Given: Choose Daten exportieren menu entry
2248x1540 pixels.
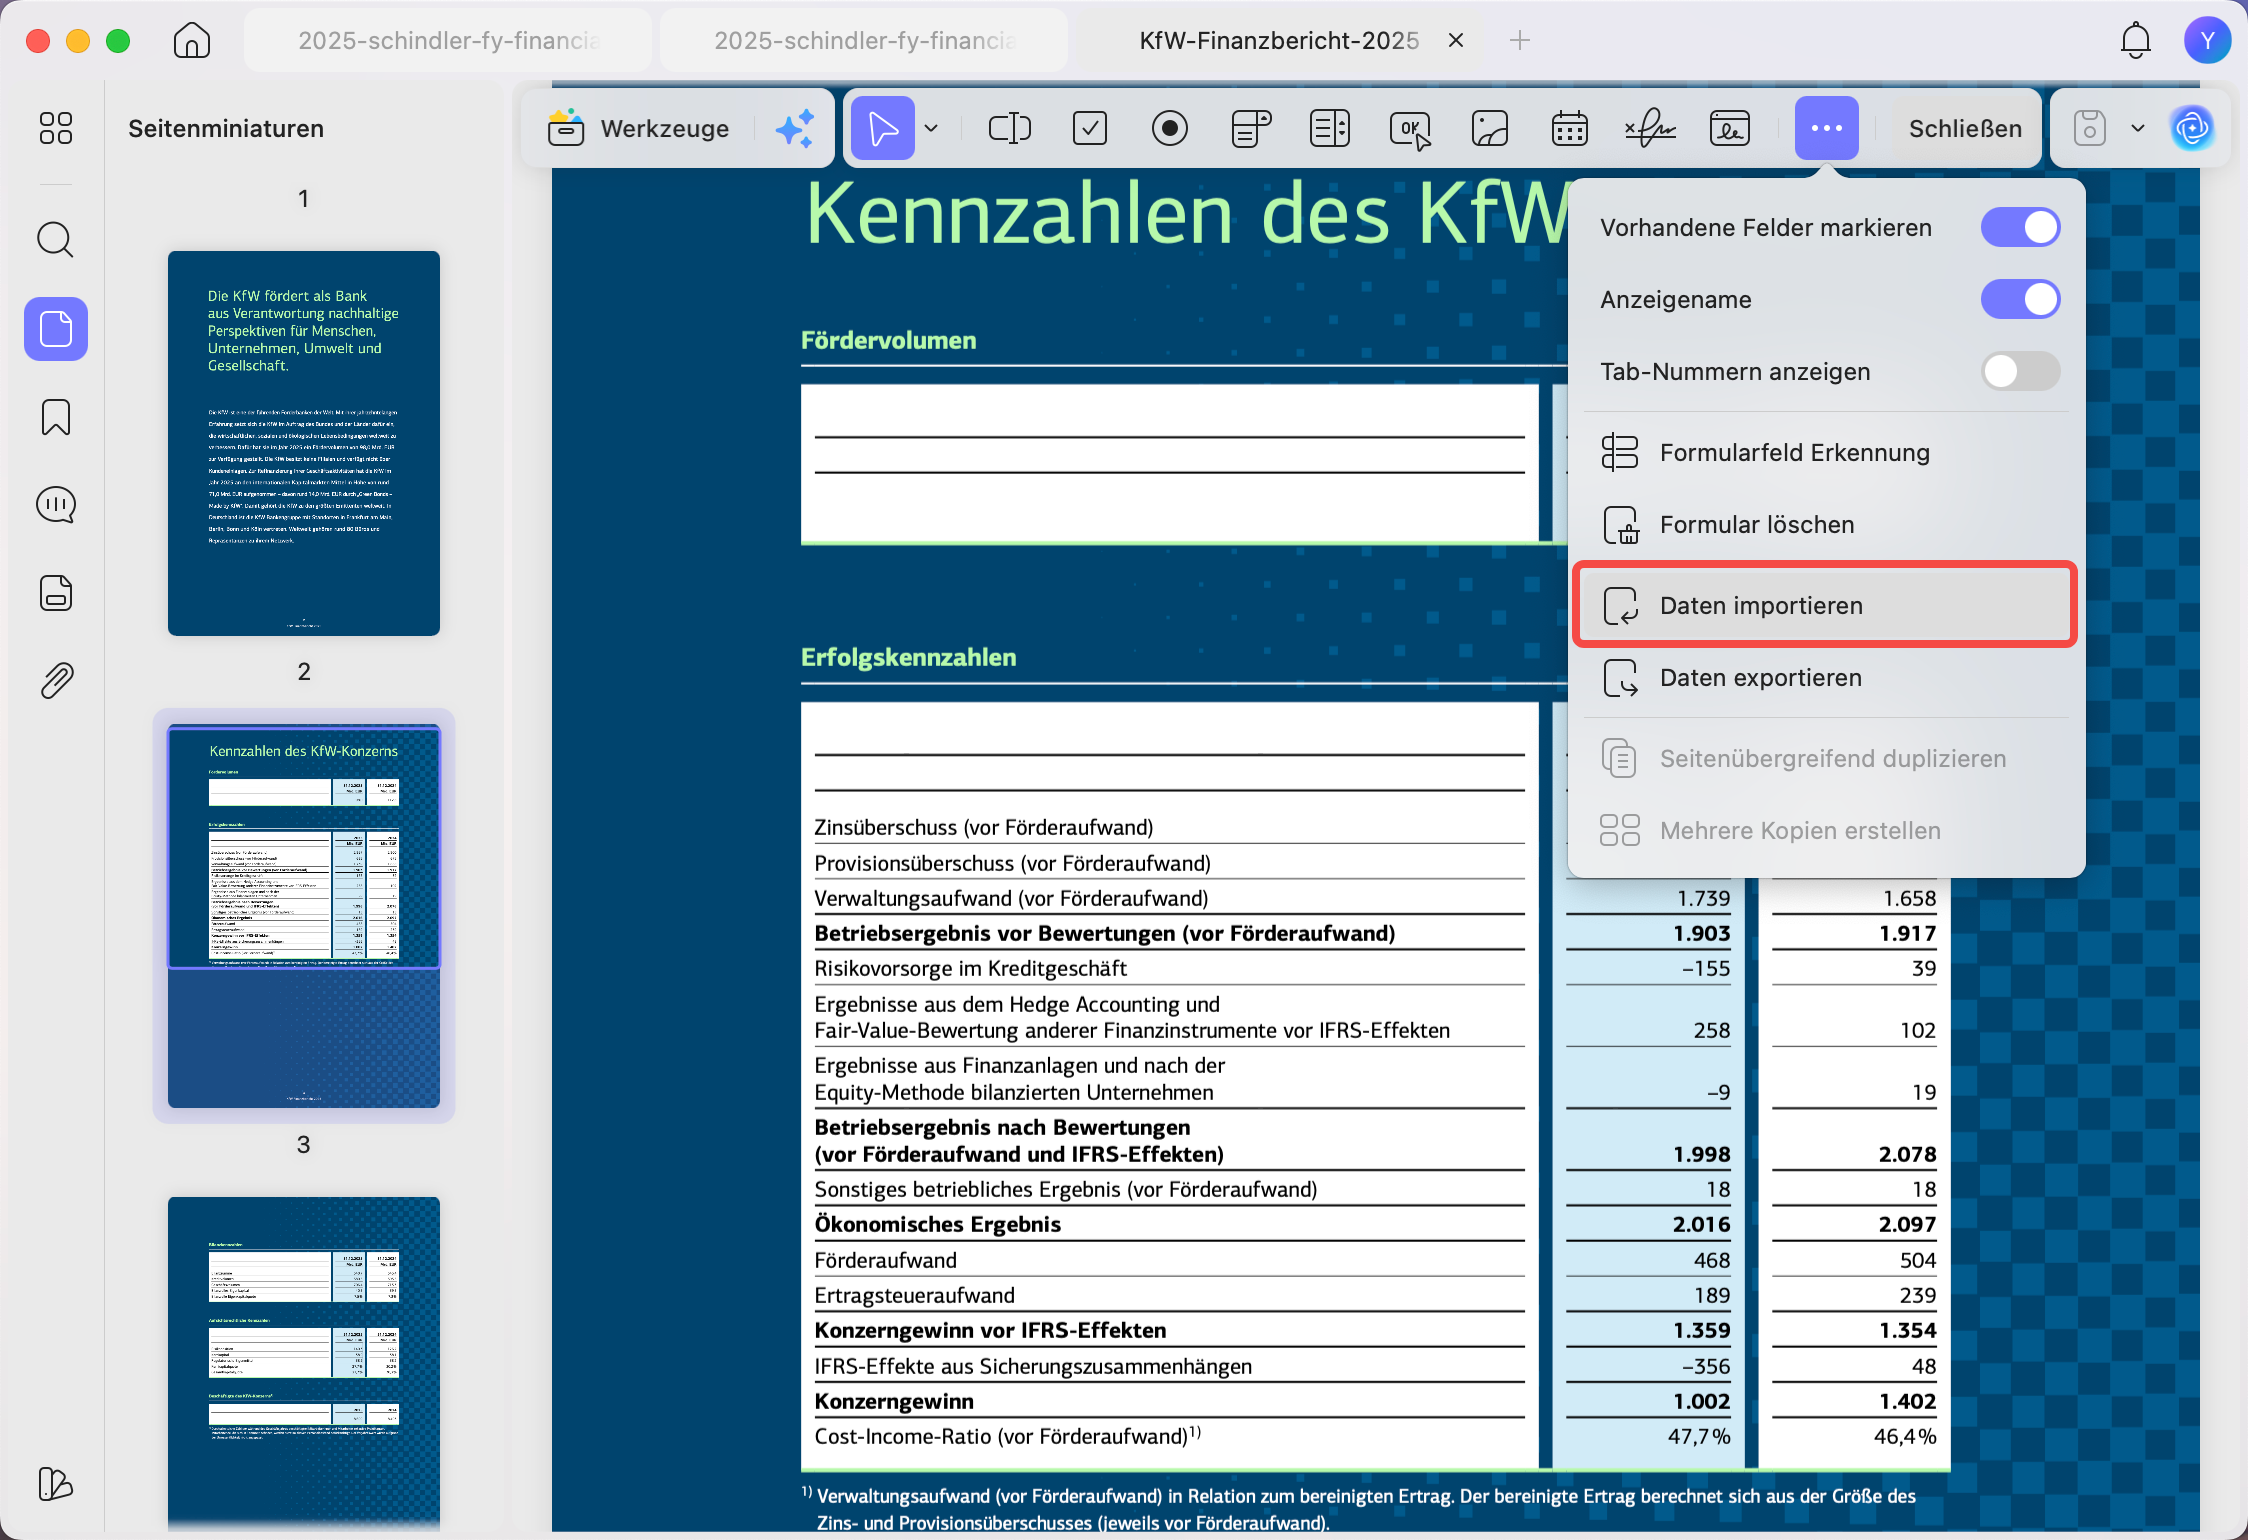Looking at the screenshot, I should point(1826,677).
